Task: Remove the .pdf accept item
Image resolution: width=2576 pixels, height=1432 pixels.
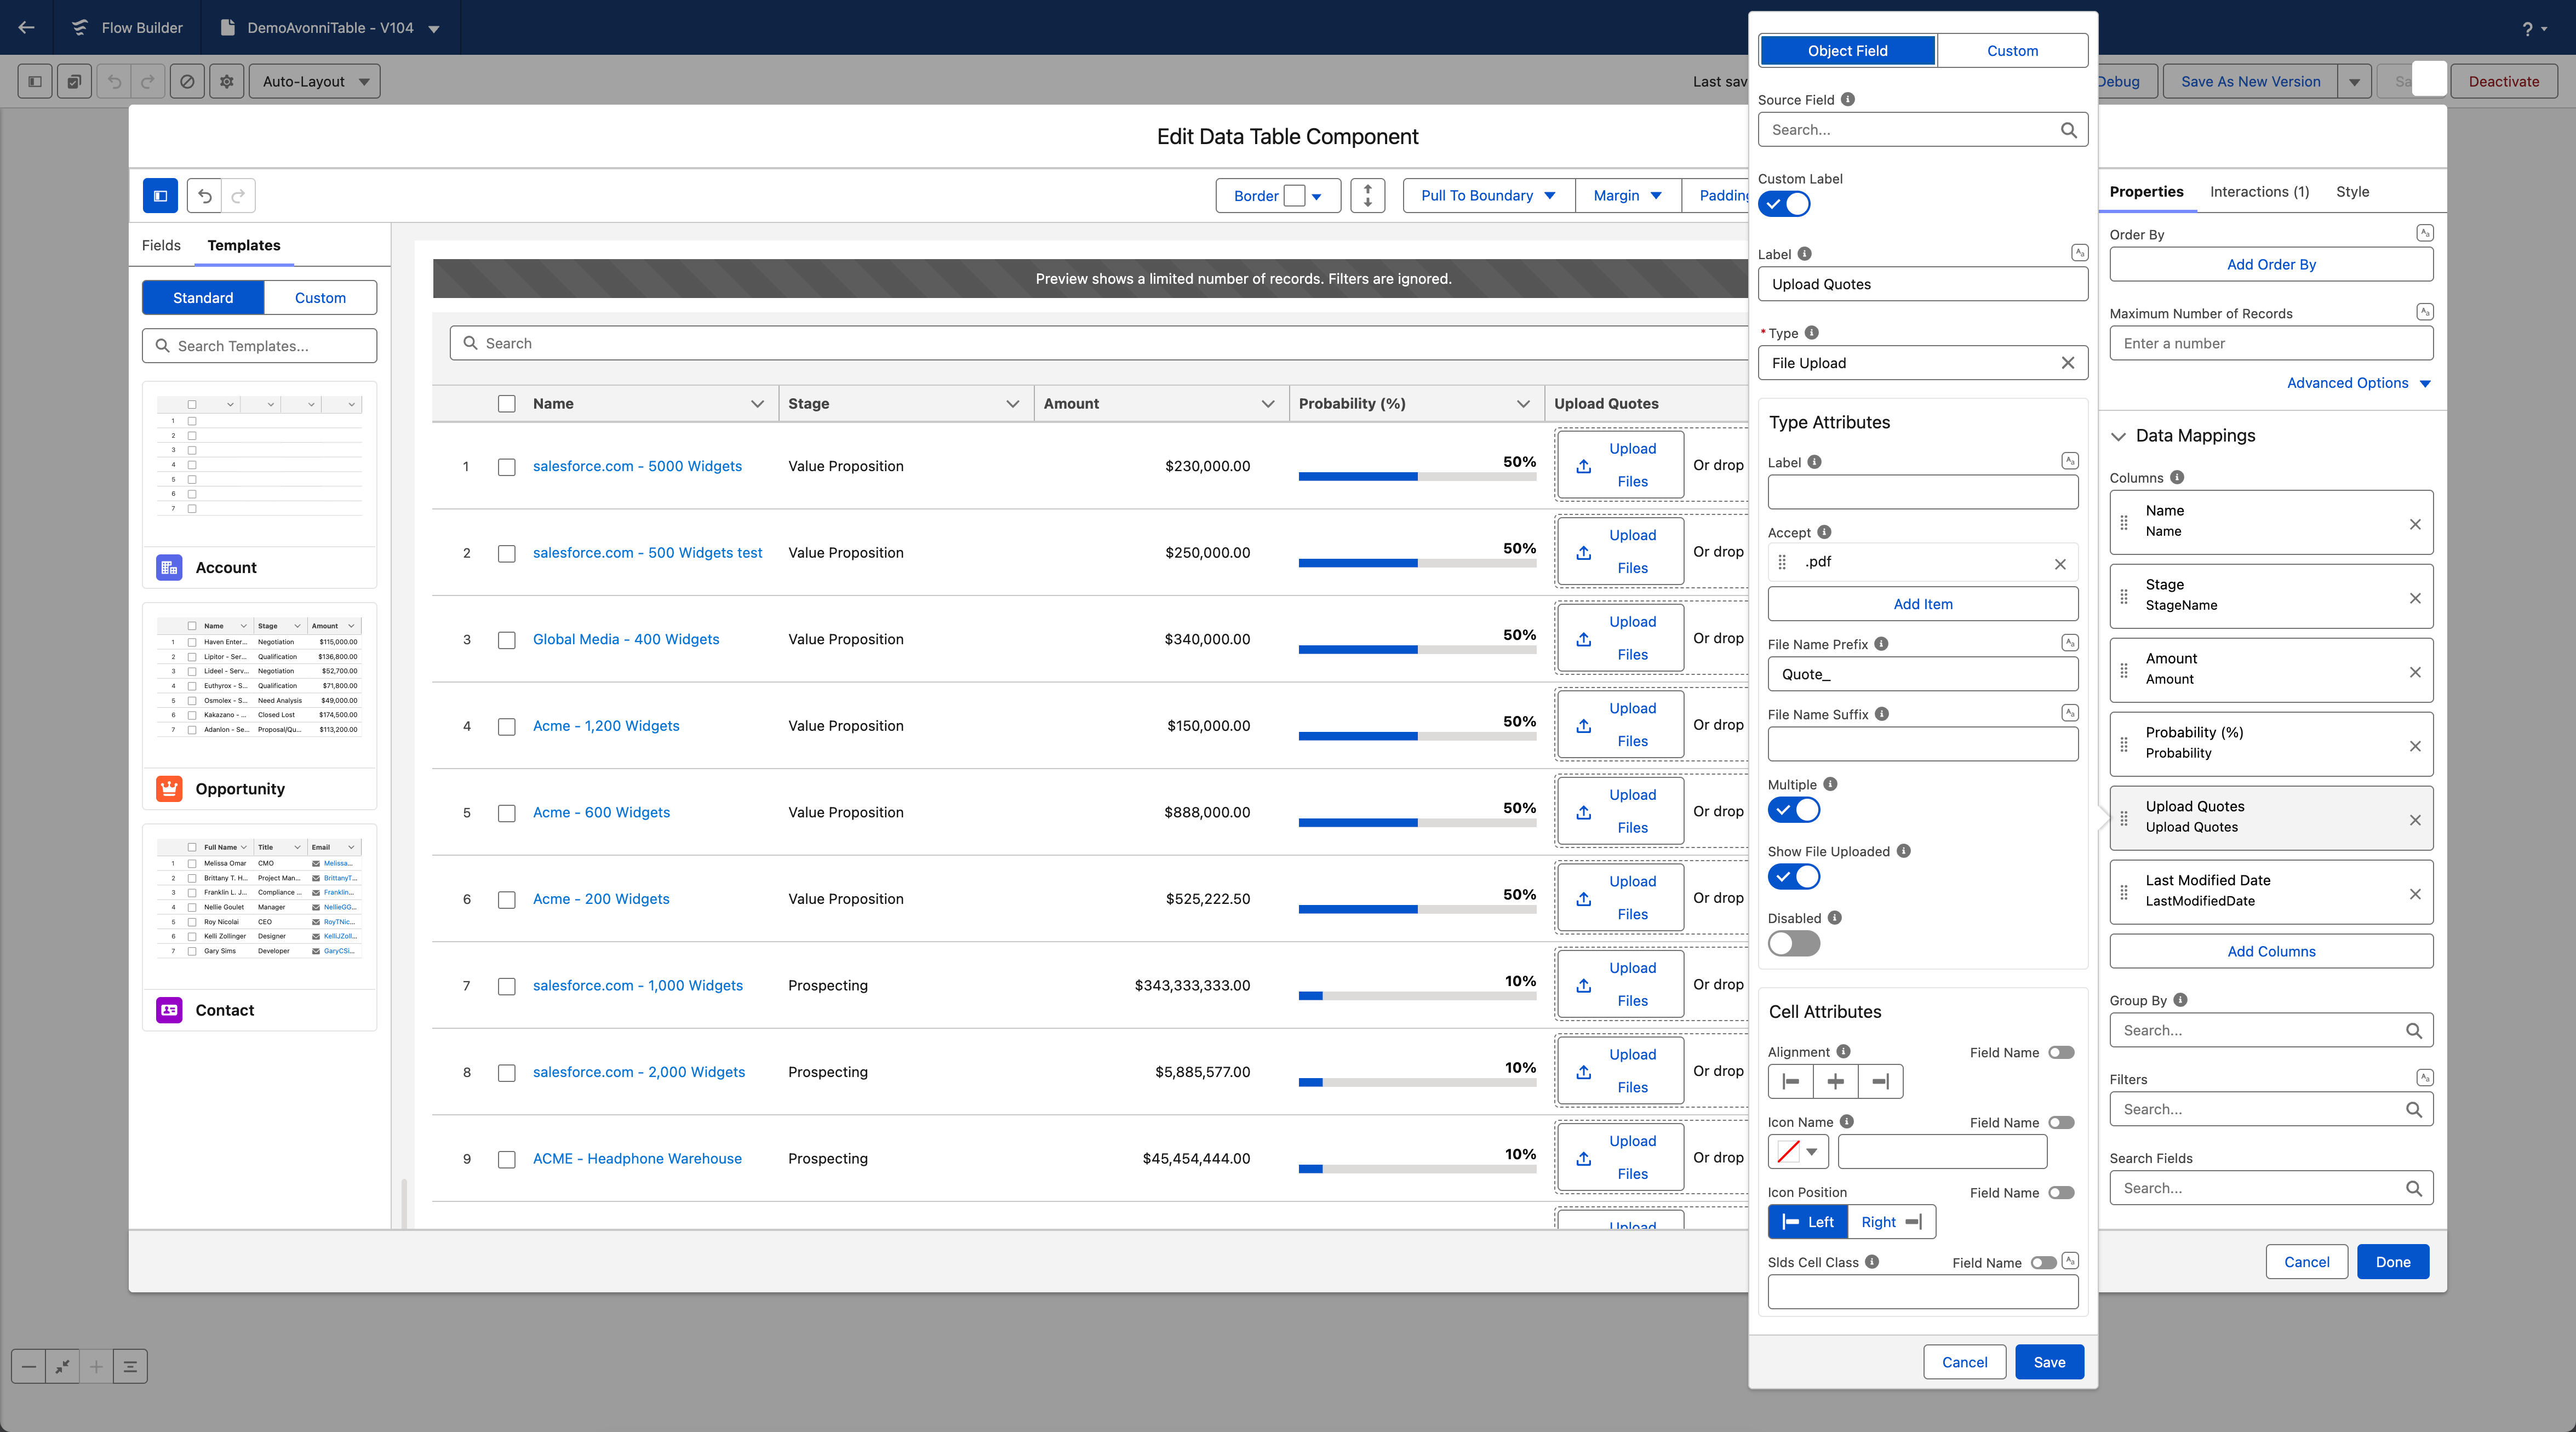Action: pyautogui.click(x=2060, y=564)
